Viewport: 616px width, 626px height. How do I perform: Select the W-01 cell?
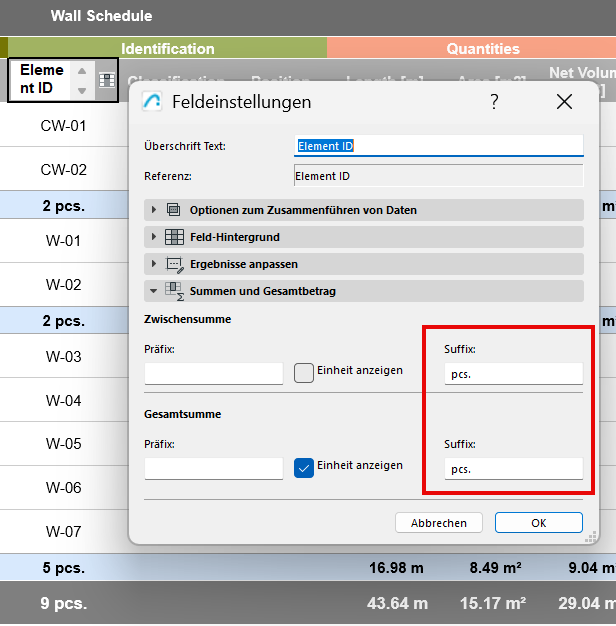click(63, 240)
